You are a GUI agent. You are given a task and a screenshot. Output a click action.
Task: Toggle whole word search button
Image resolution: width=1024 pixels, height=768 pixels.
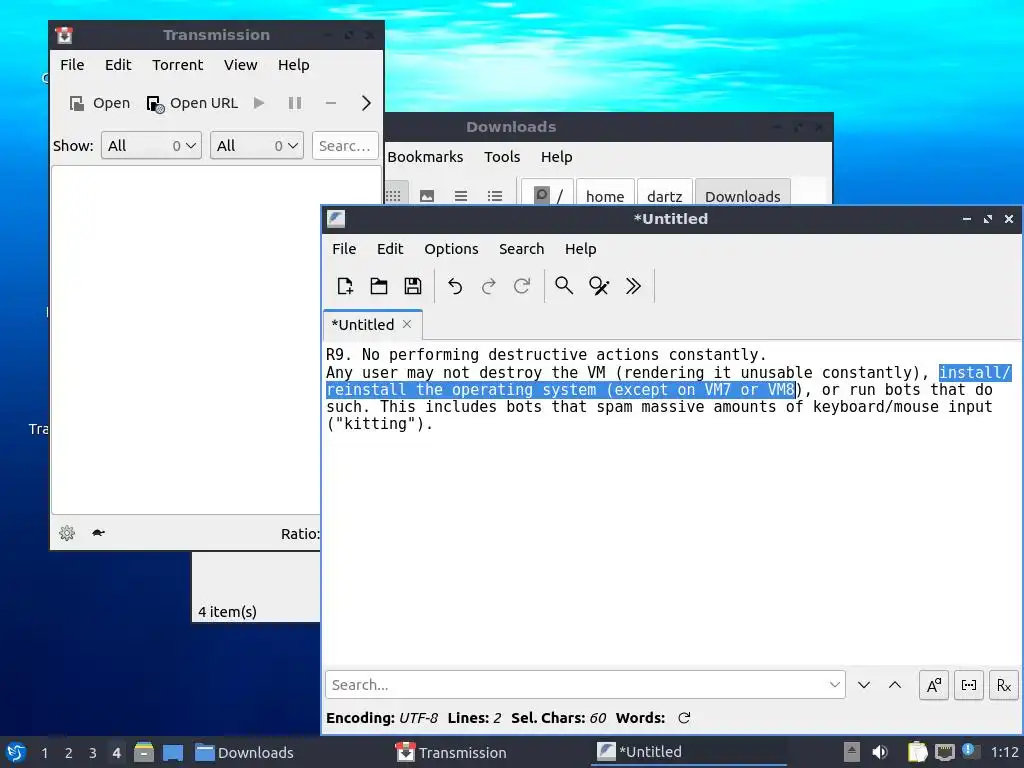click(x=969, y=685)
